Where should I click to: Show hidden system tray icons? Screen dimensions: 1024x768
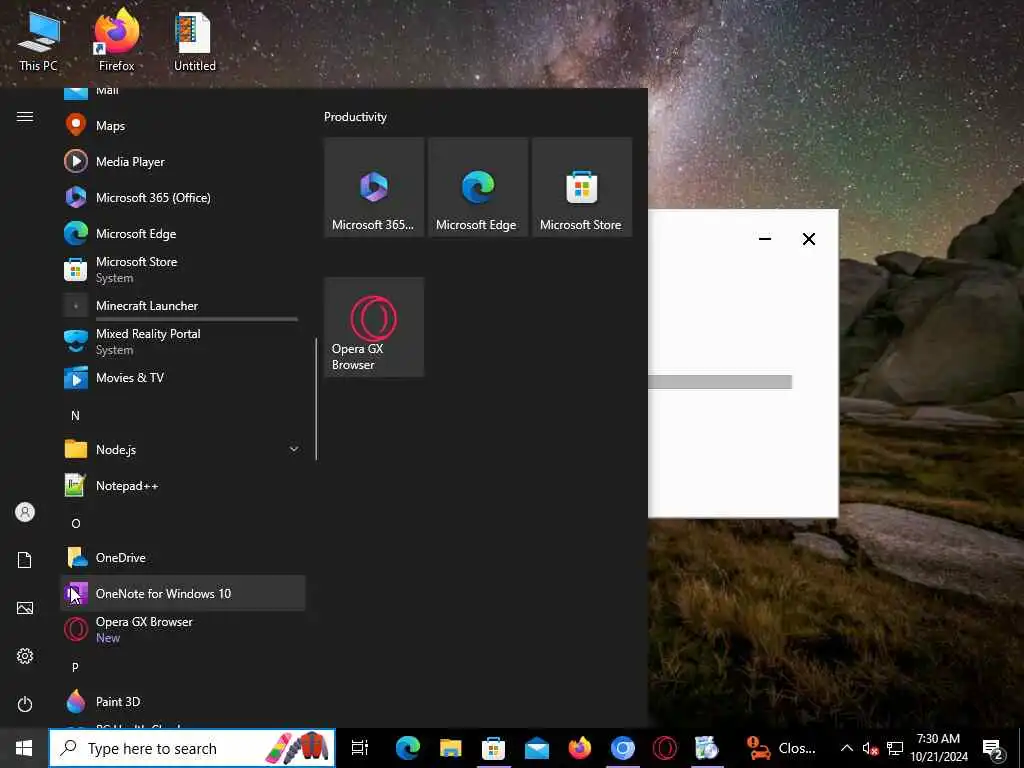pos(846,748)
